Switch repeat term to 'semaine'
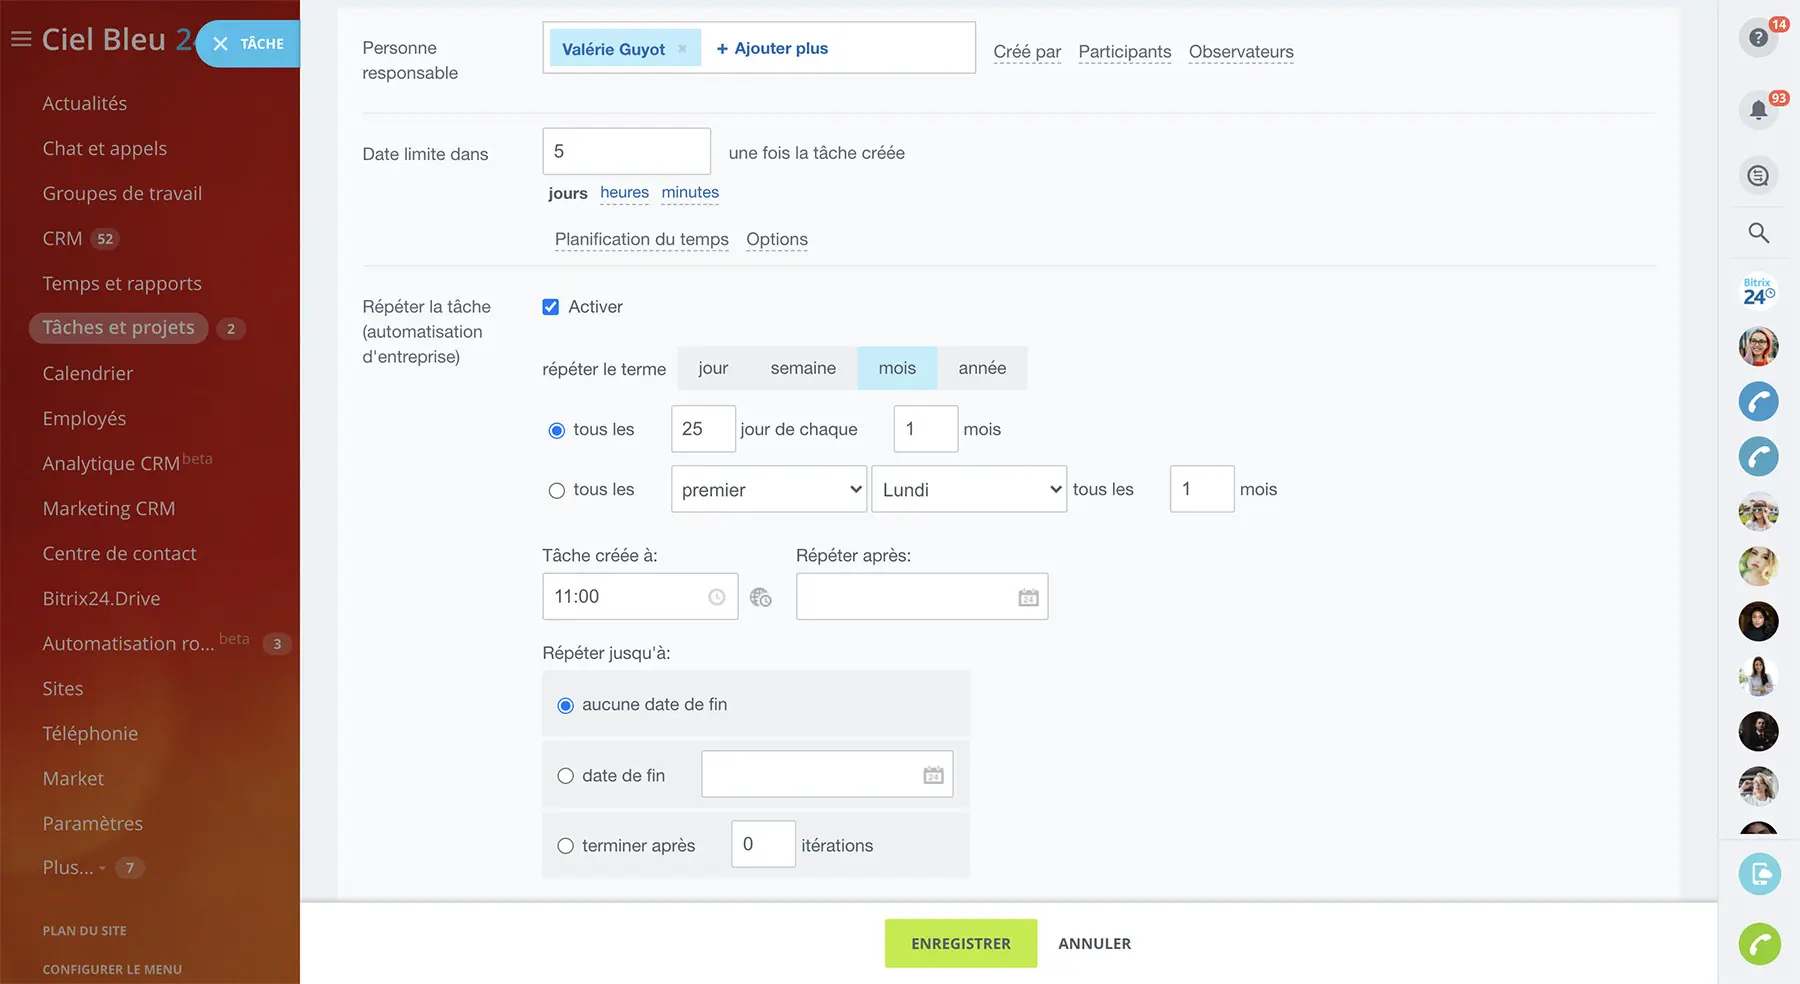1800x984 pixels. [803, 368]
